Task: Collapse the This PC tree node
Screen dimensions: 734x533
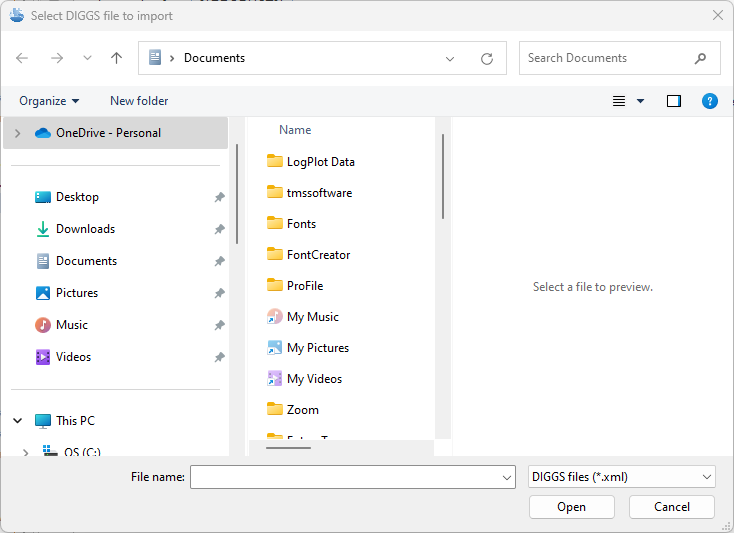Action: [x=17, y=421]
